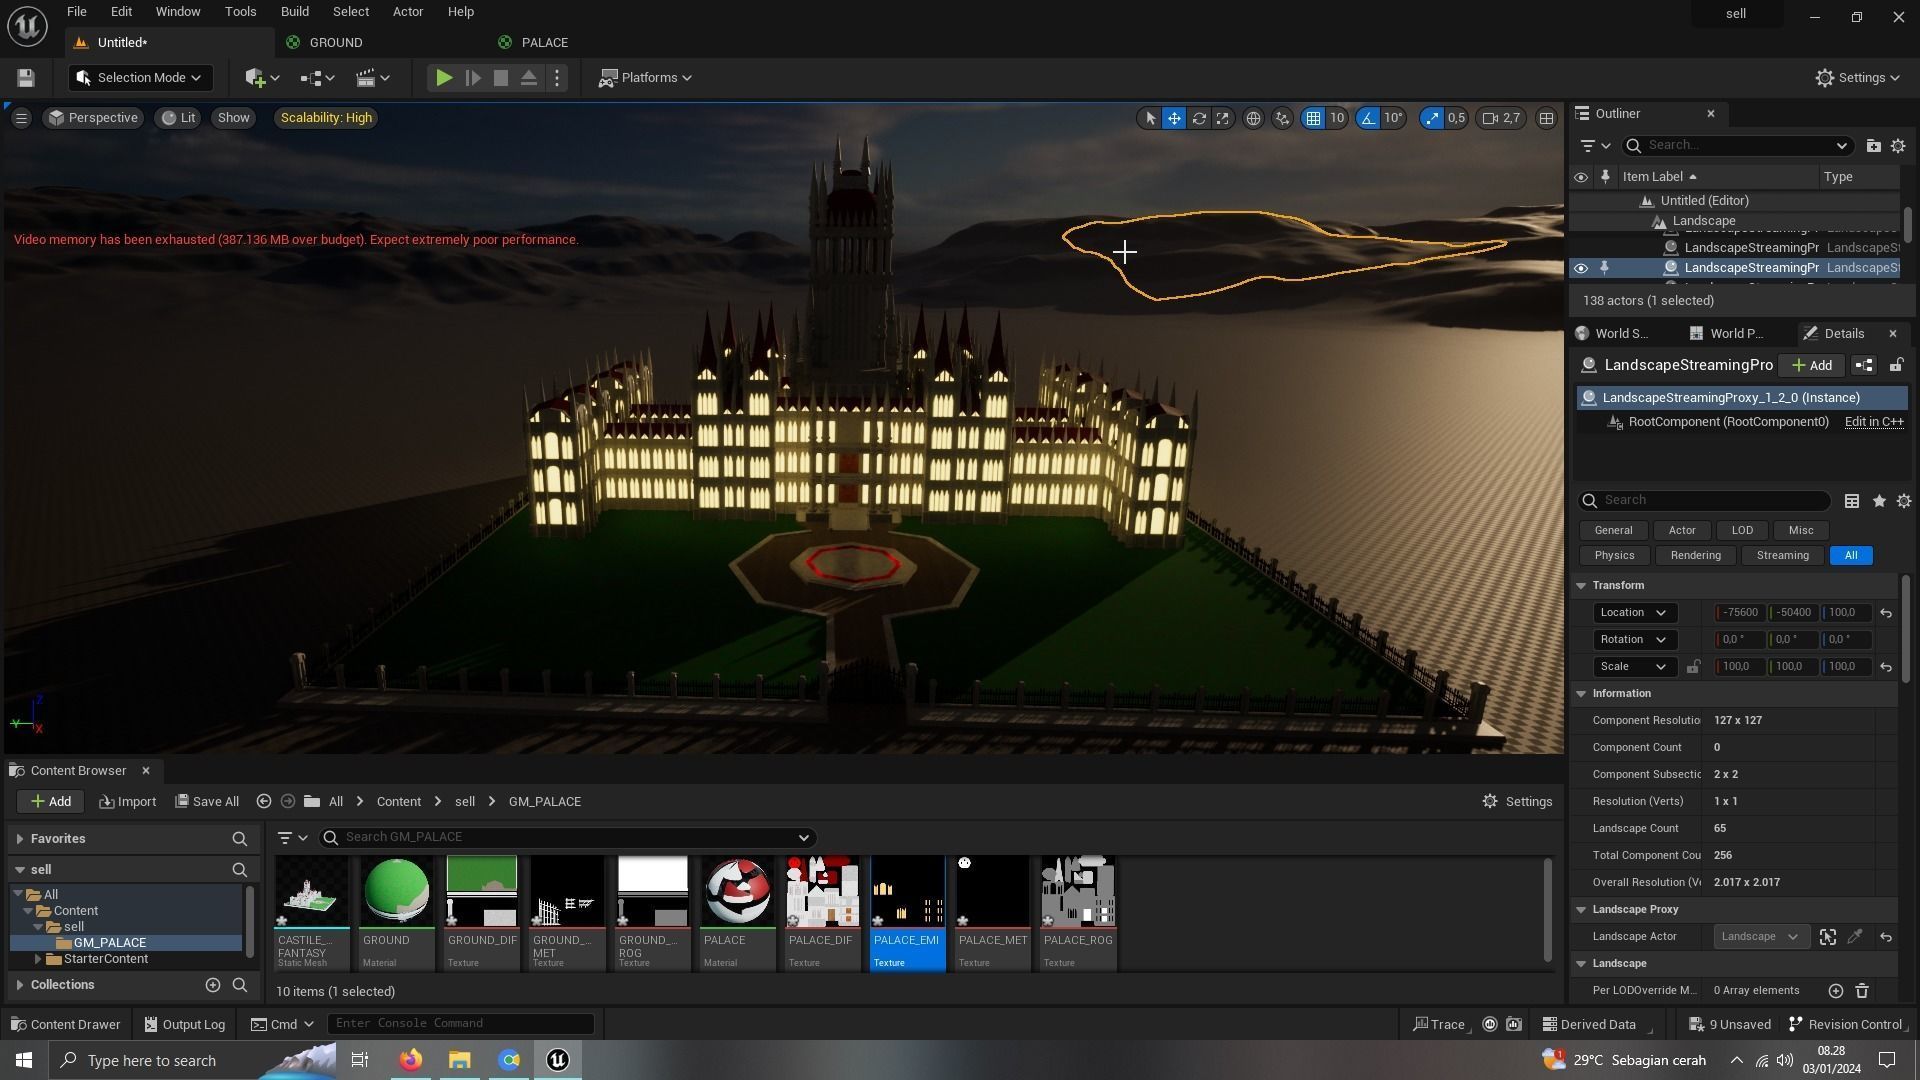
Task: Select the Rendering filter in Details
Action: click(x=1695, y=556)
